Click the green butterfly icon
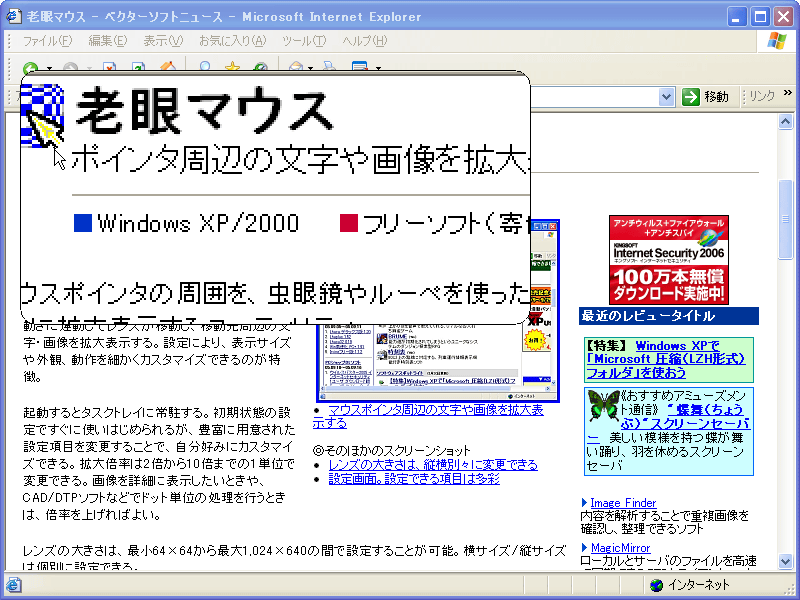This screenshot has width=800, height=600. click(x=603, y=405)
